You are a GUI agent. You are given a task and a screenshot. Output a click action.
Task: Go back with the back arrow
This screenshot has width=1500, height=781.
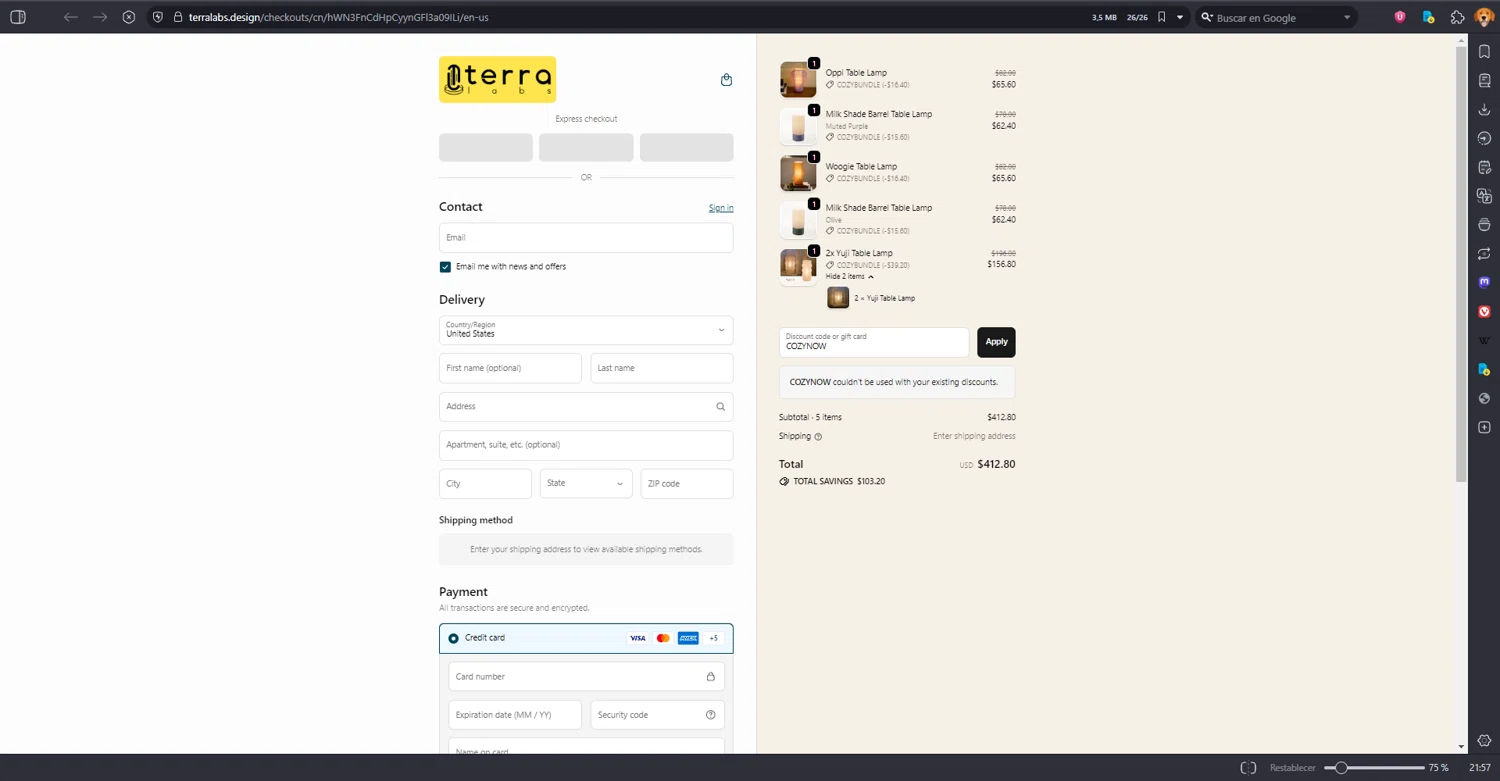tap(70, 17)
